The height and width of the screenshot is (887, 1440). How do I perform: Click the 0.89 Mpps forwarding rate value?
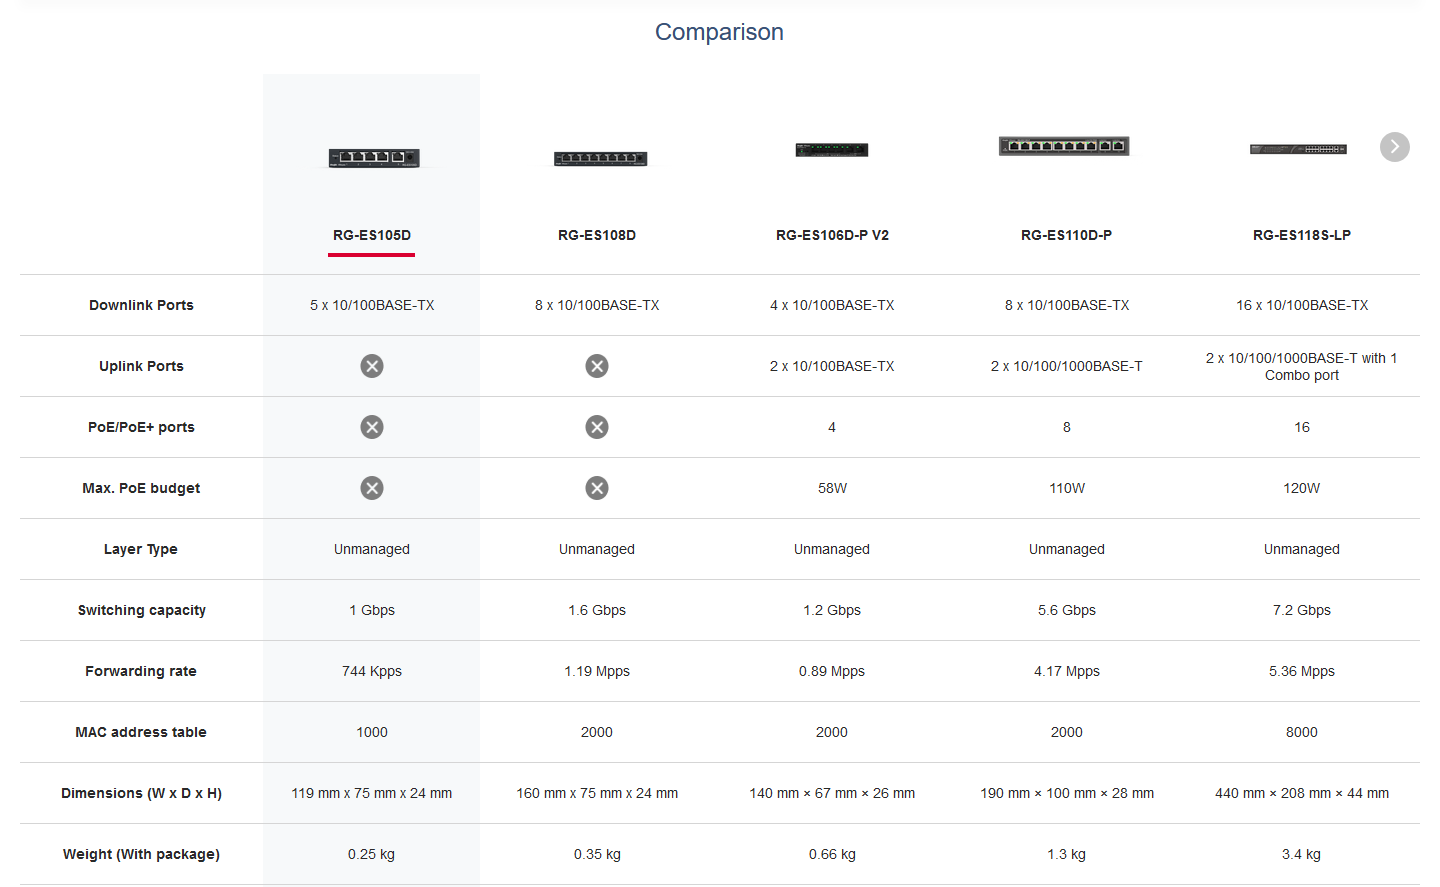[832, 671]
